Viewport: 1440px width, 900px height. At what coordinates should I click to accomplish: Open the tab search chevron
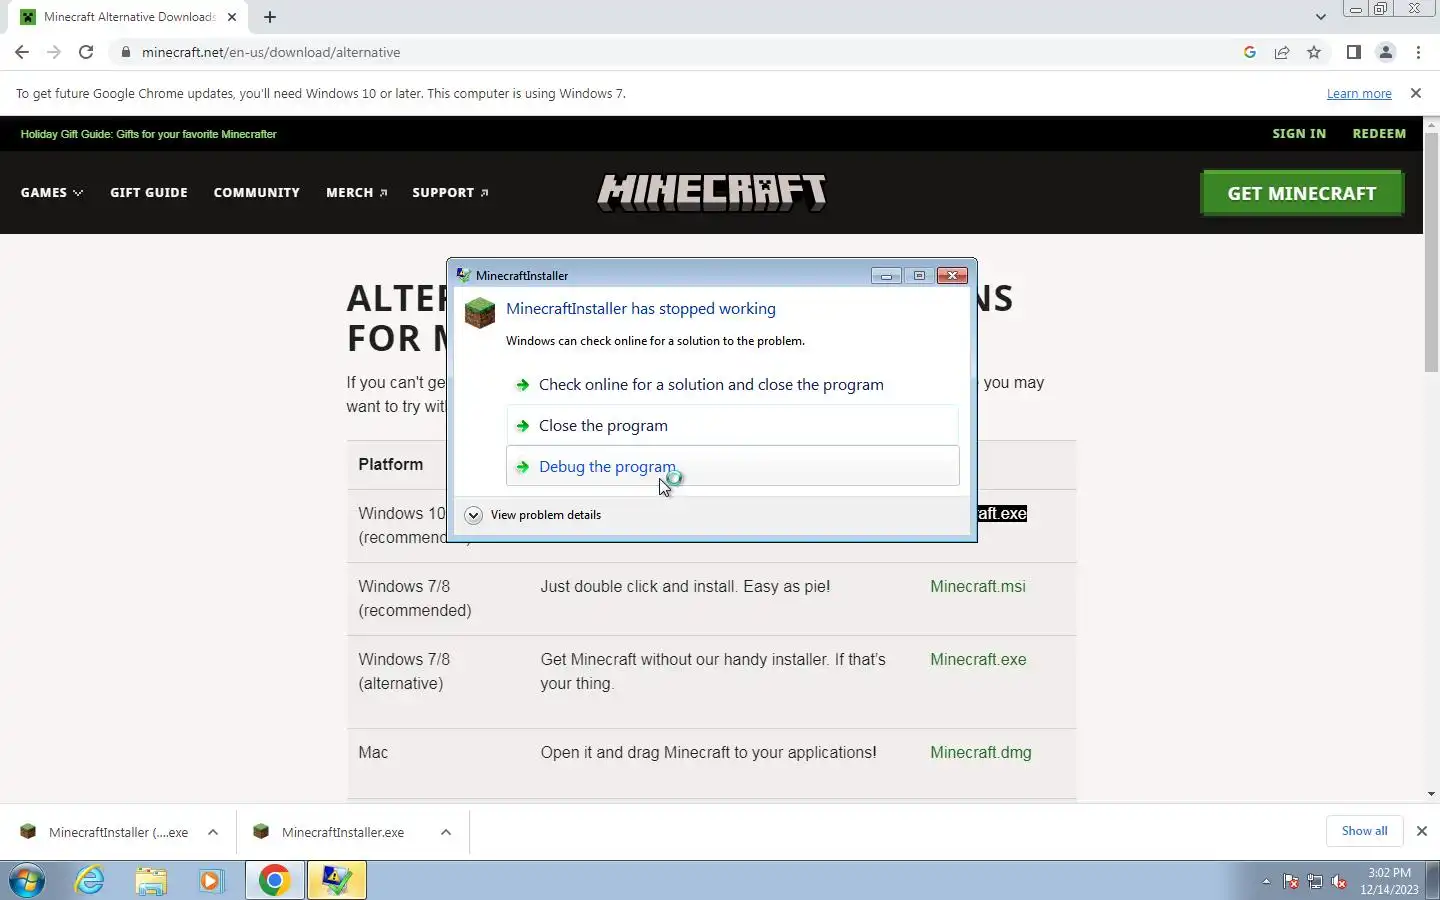pos(1321,17)
